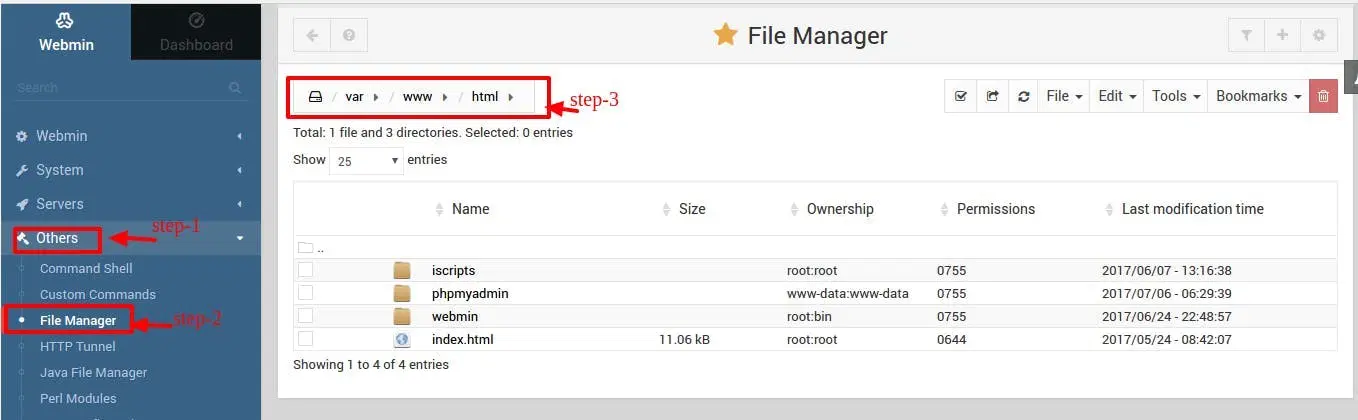Open Java File Manager in sidebar
Image resolution: width=1358 pixels, height=420 pixels.
click(x=93, y=372)
